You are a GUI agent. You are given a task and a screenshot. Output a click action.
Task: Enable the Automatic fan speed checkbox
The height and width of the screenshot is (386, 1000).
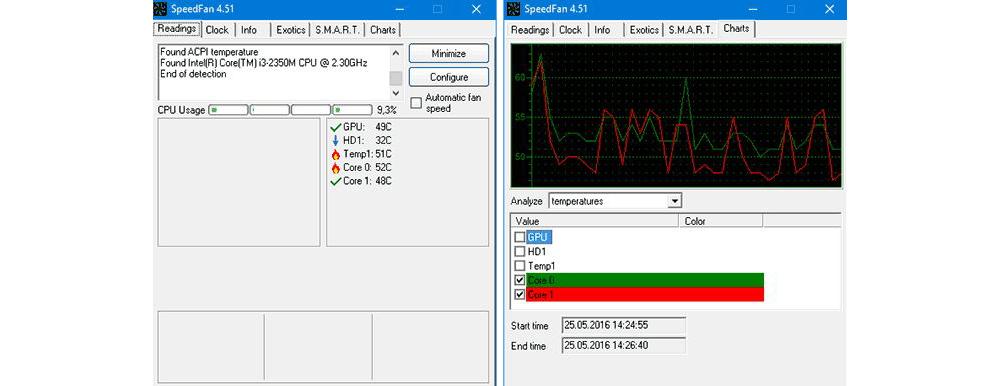click(416, 103)
